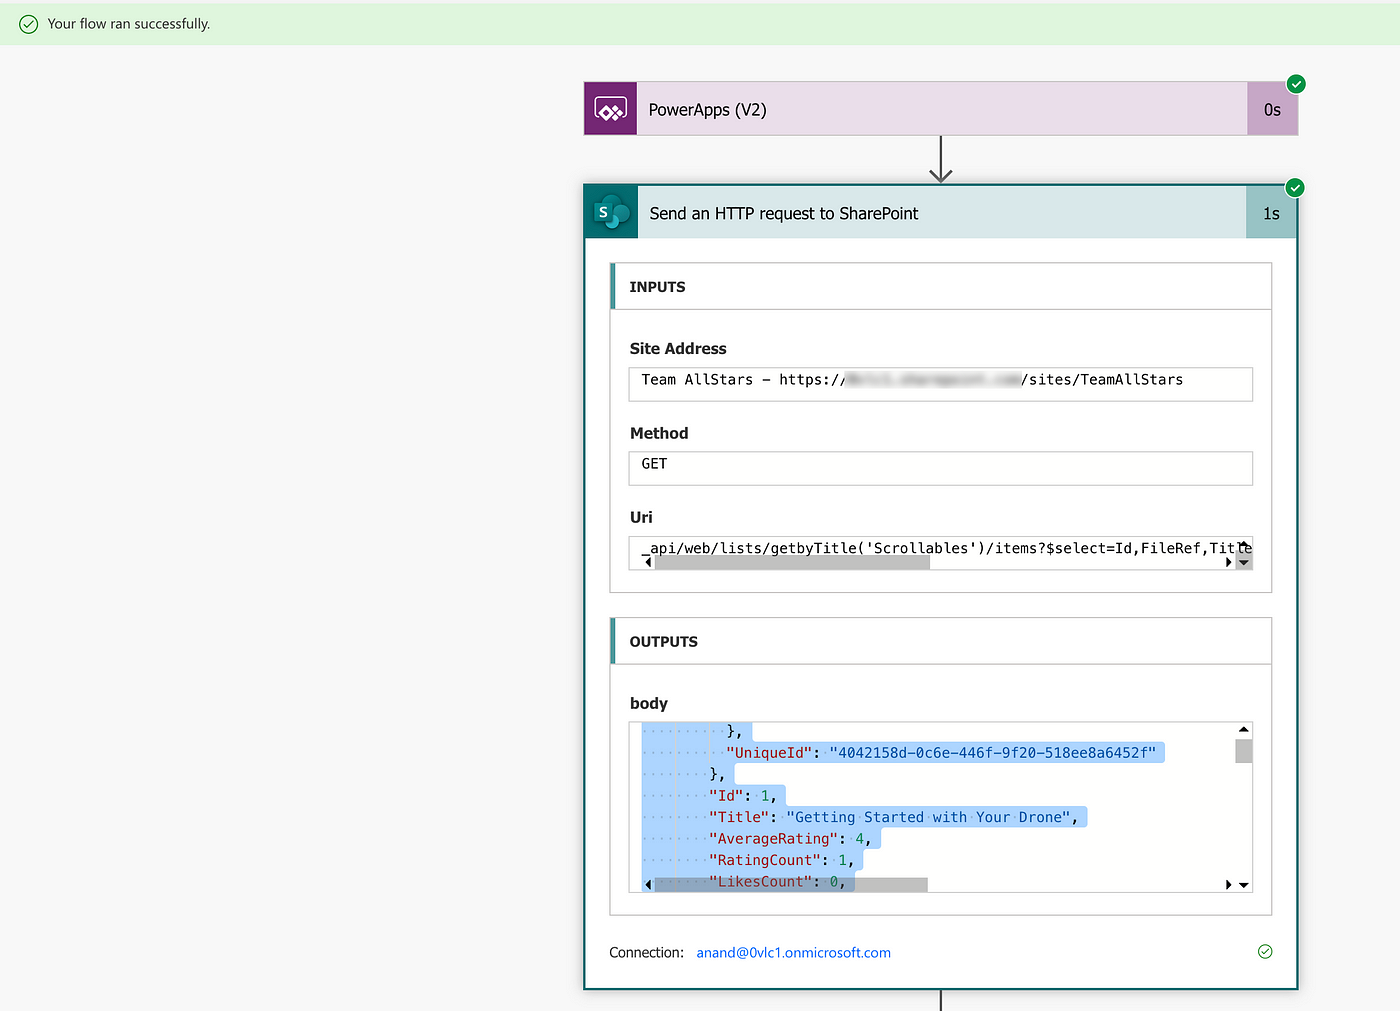Click the flow ran successfully check icon
Screen dimensions: 1400x1011
click(x=29, y=24)
